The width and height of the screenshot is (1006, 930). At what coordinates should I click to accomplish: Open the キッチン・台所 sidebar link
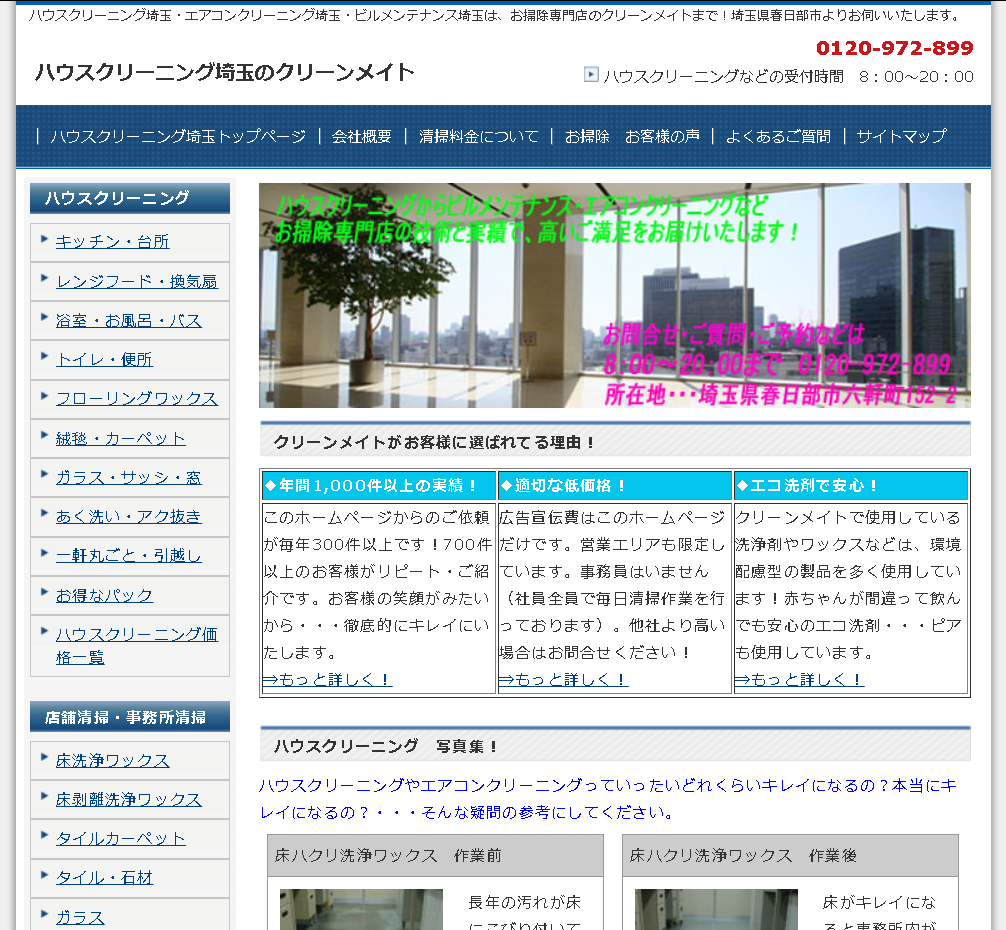112,241
